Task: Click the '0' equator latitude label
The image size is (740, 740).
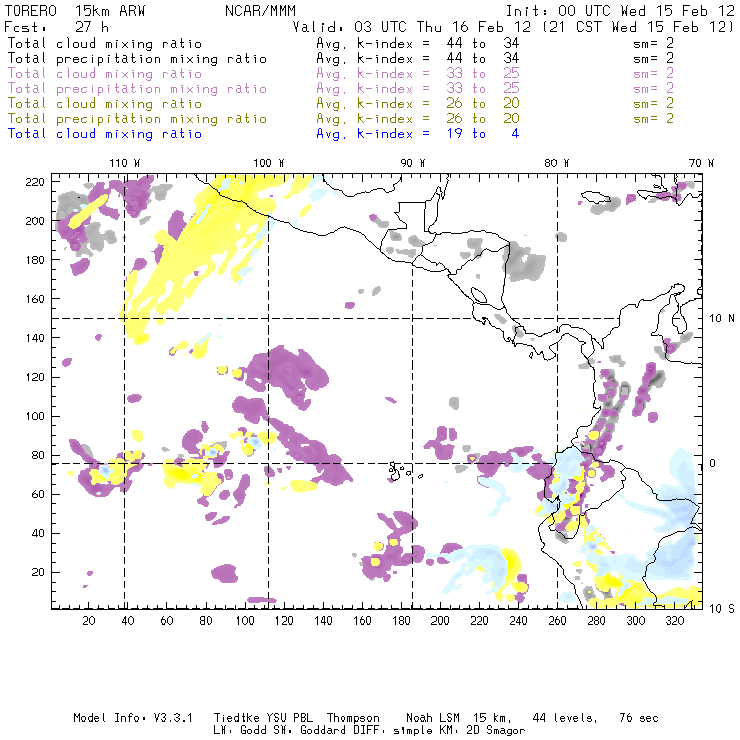Action: [x=713, y=463]
